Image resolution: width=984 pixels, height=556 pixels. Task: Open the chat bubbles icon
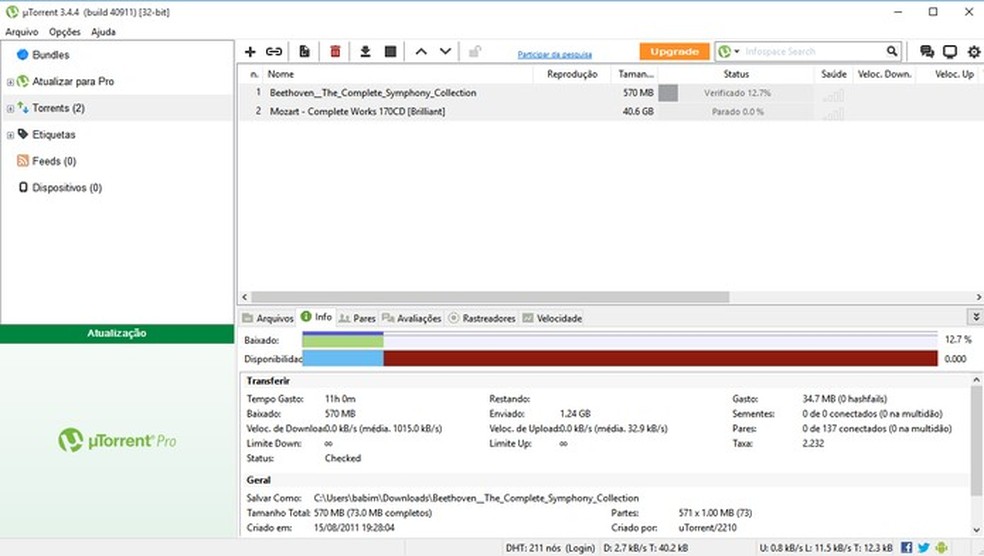pyautogui.click(x=926, y=51)
